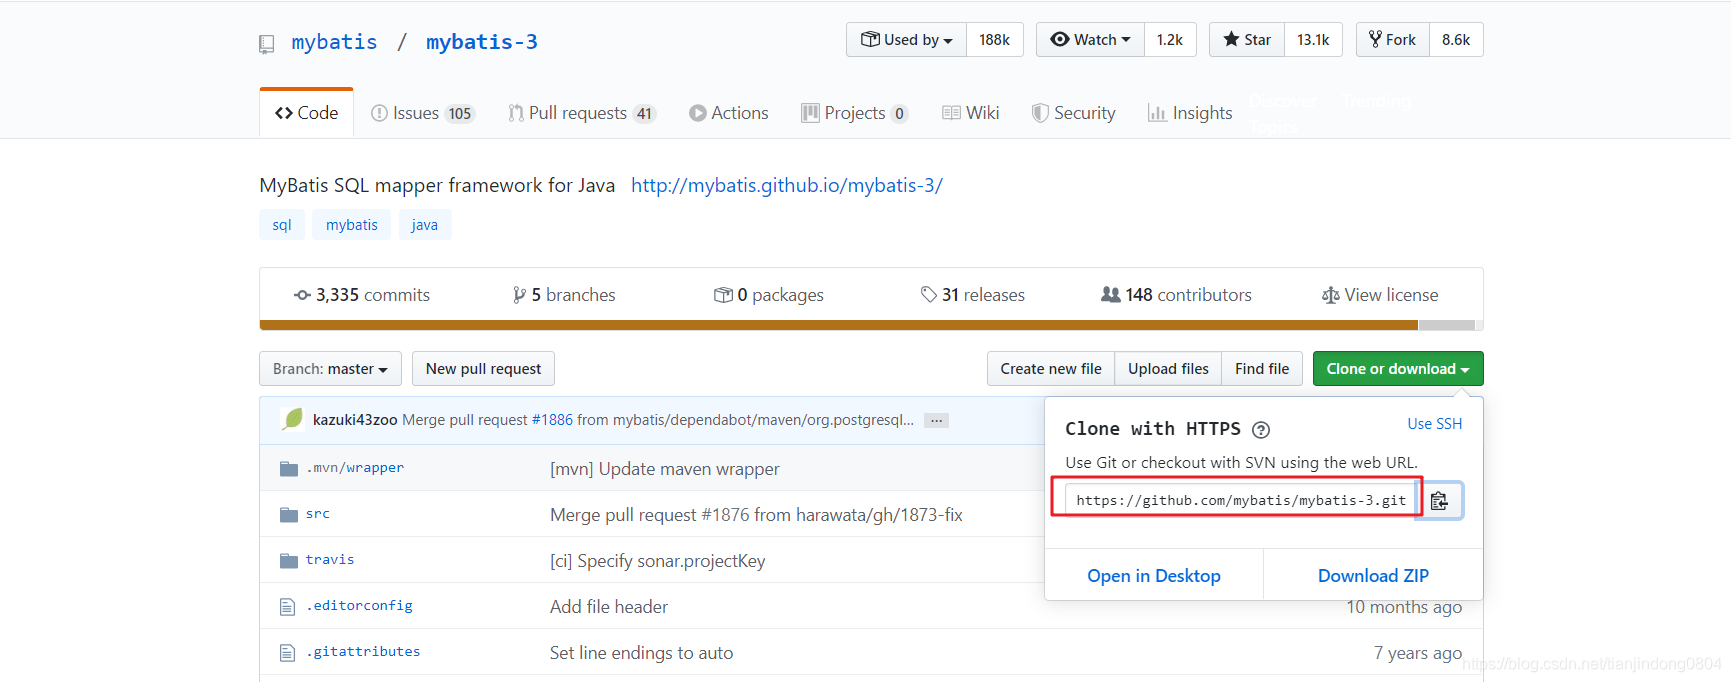Image resolution: width=1731 pixels, height=682 pixels.
Task: Visit the mybatis.github.io/mybatis-3 homepage link
Action: 787,185
